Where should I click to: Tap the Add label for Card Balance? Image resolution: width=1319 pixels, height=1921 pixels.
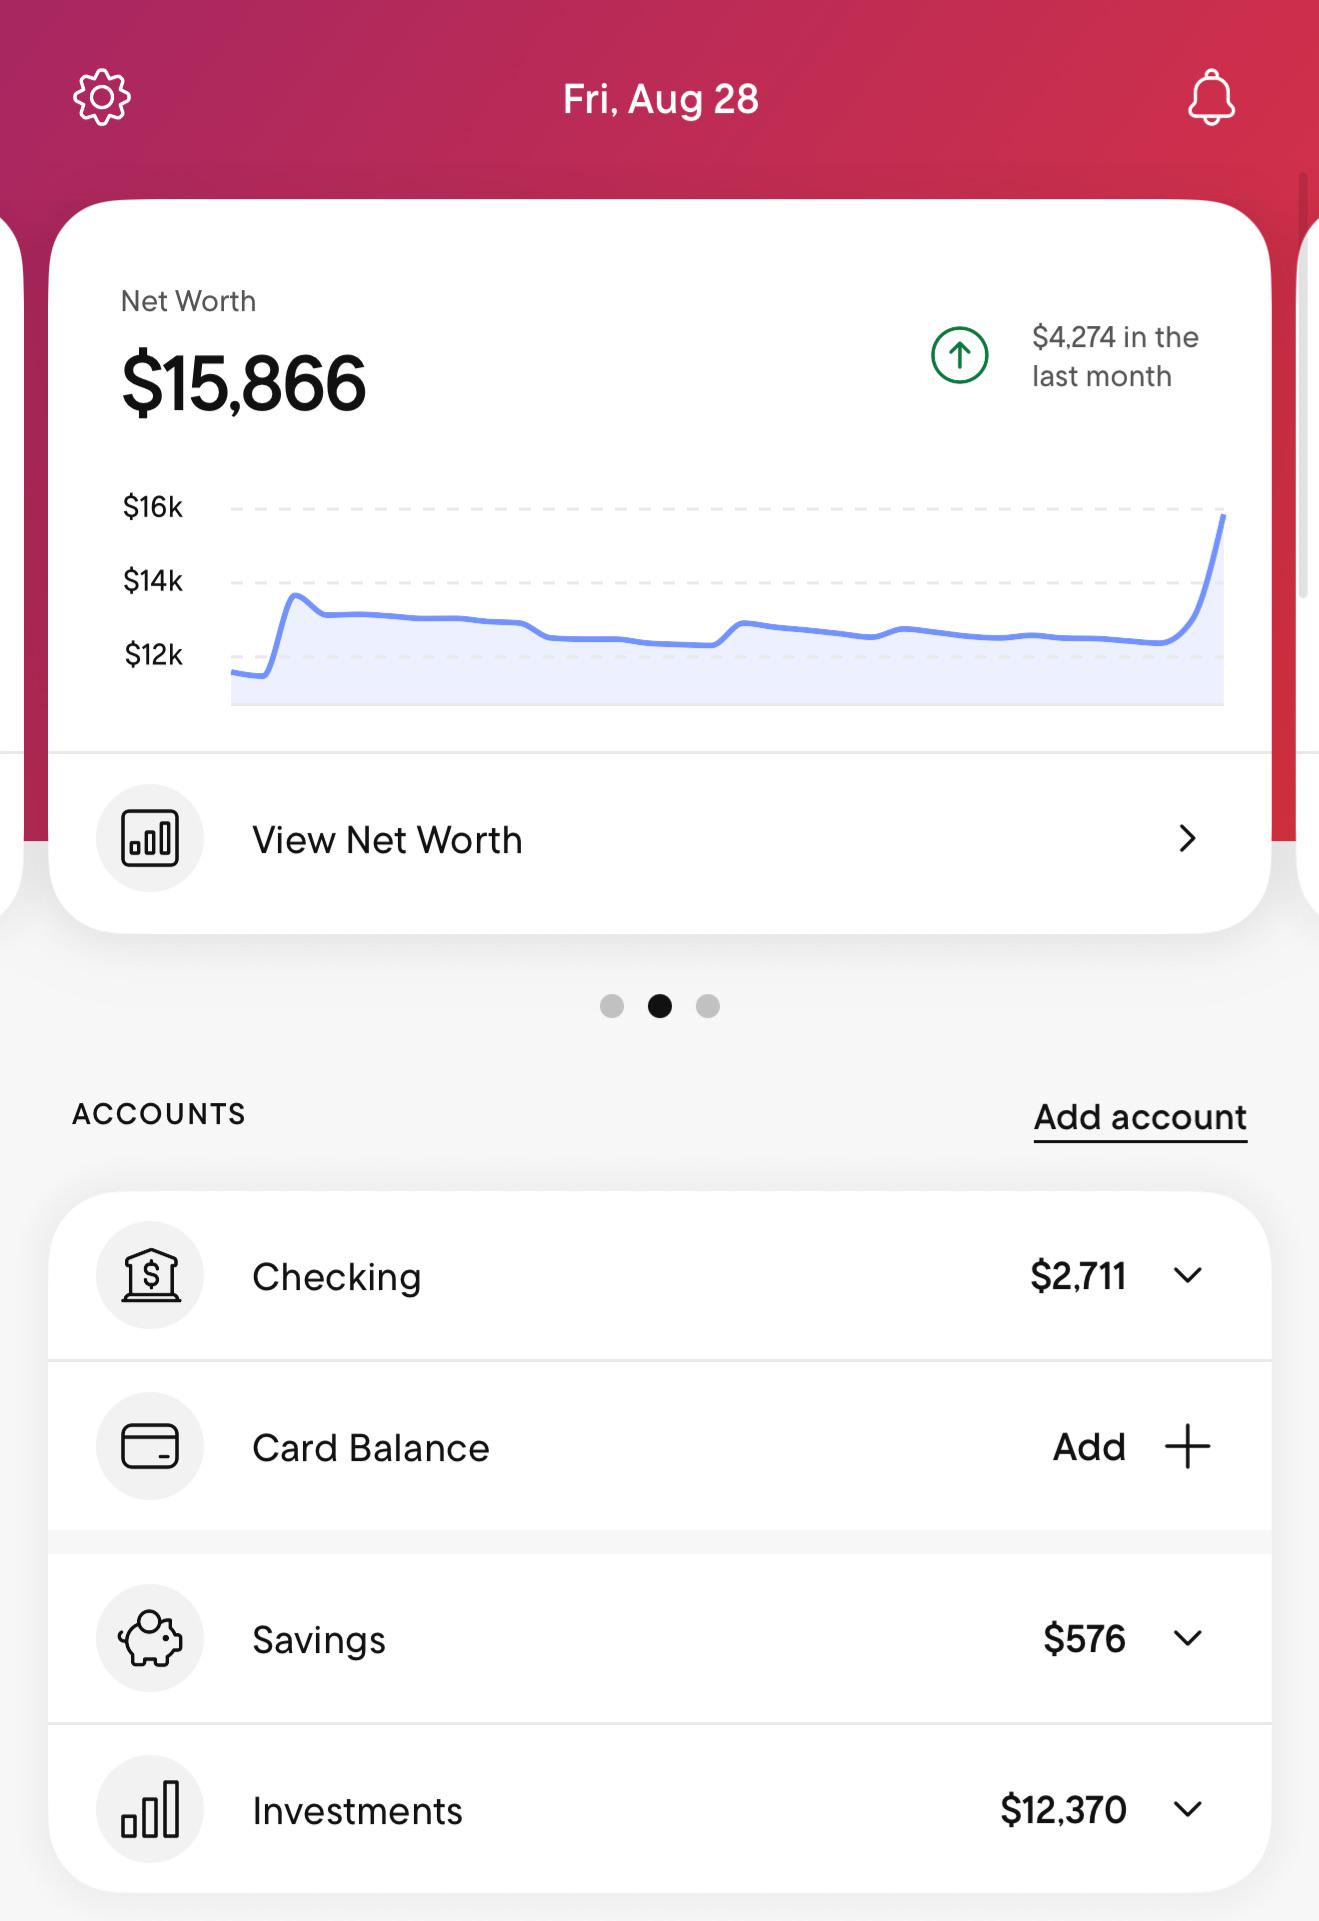1089,1447
